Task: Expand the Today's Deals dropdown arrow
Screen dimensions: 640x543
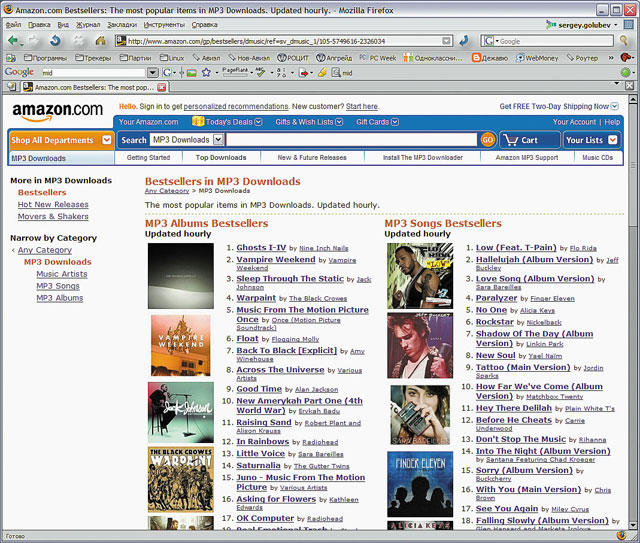Action: coord(258,122)
